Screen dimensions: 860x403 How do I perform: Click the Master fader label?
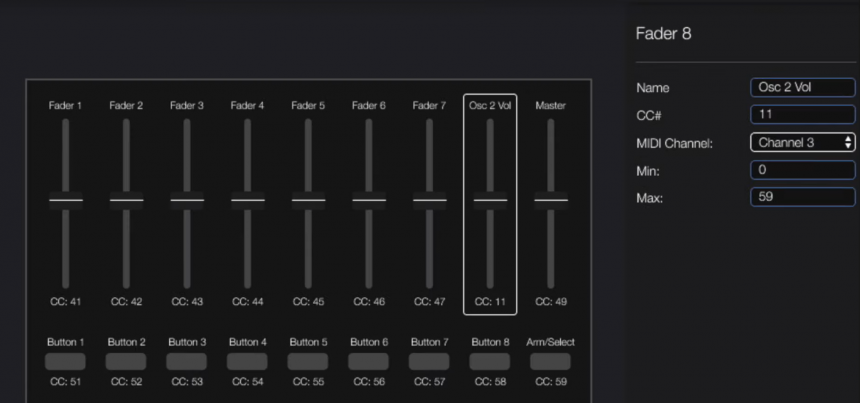coord(551,105)
